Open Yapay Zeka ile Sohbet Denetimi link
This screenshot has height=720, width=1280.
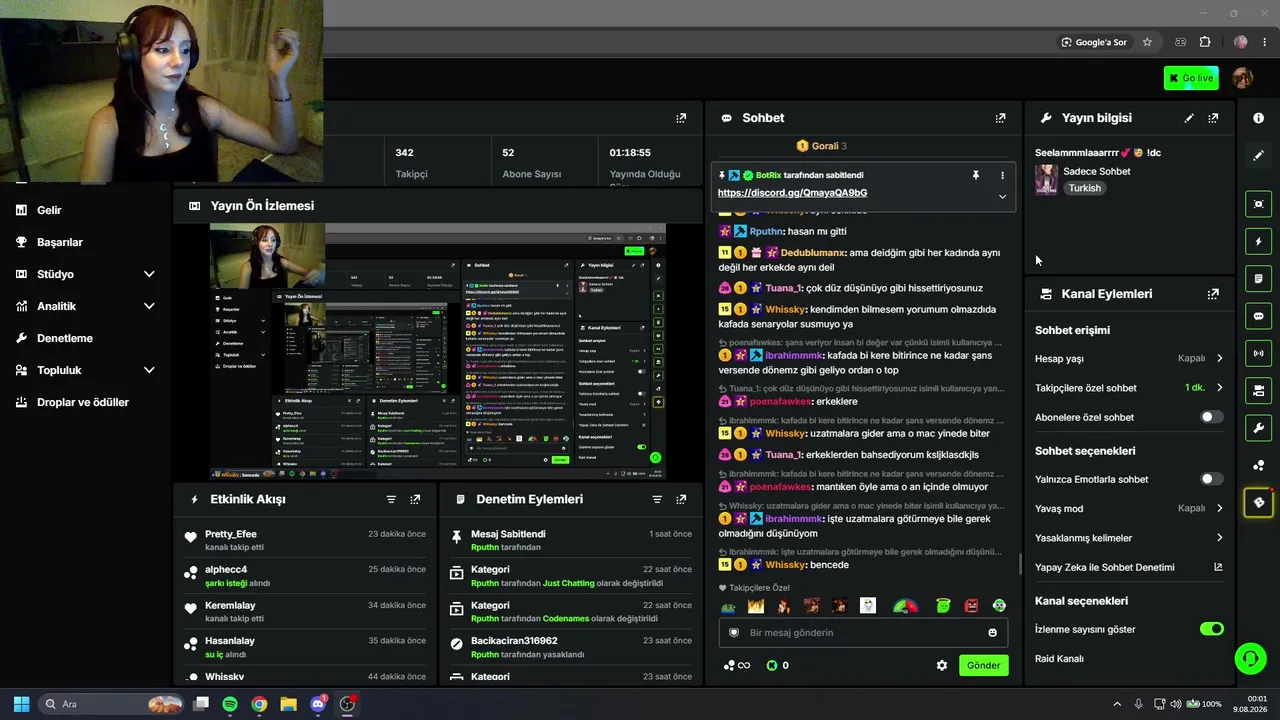point(1129,567)
